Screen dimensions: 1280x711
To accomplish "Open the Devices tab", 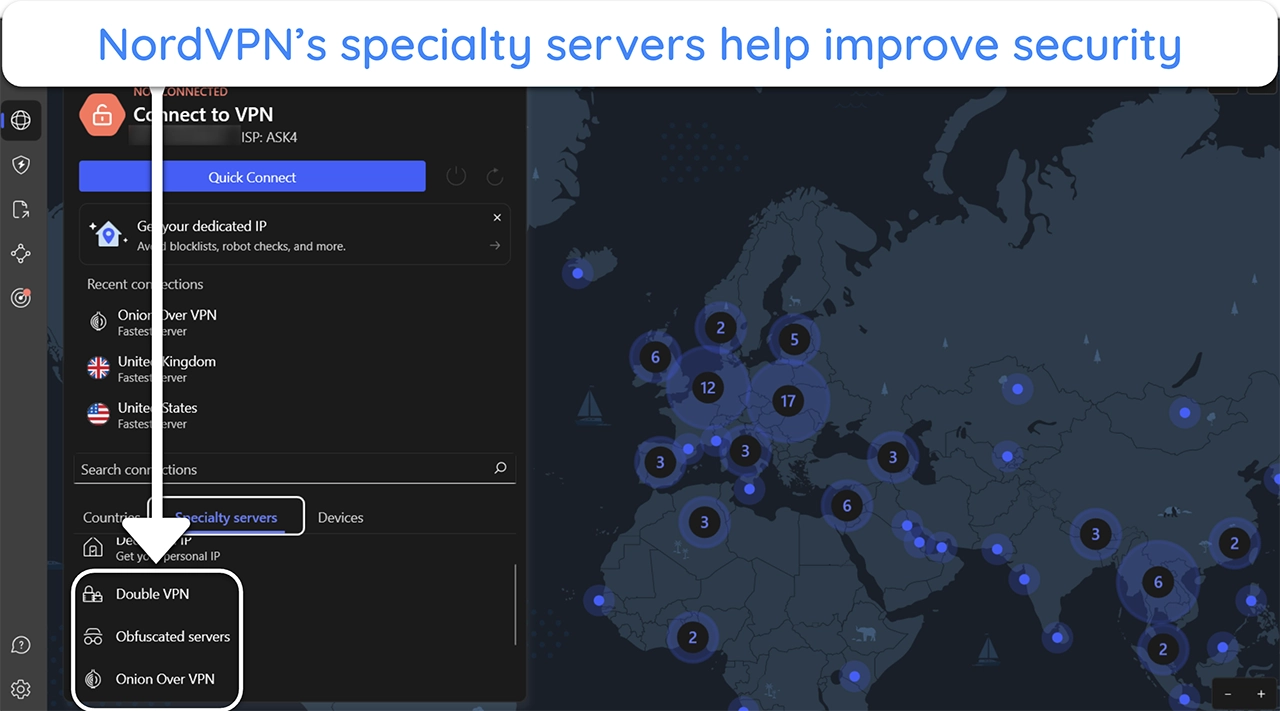I will pyautogui.click(x=340, y=517).
